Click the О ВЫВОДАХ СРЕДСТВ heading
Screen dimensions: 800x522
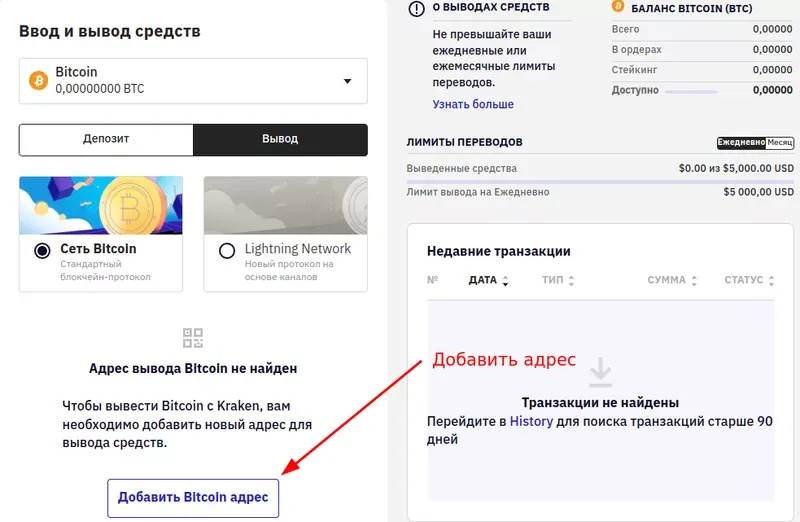pyautogui.click(x=491, y=7)
